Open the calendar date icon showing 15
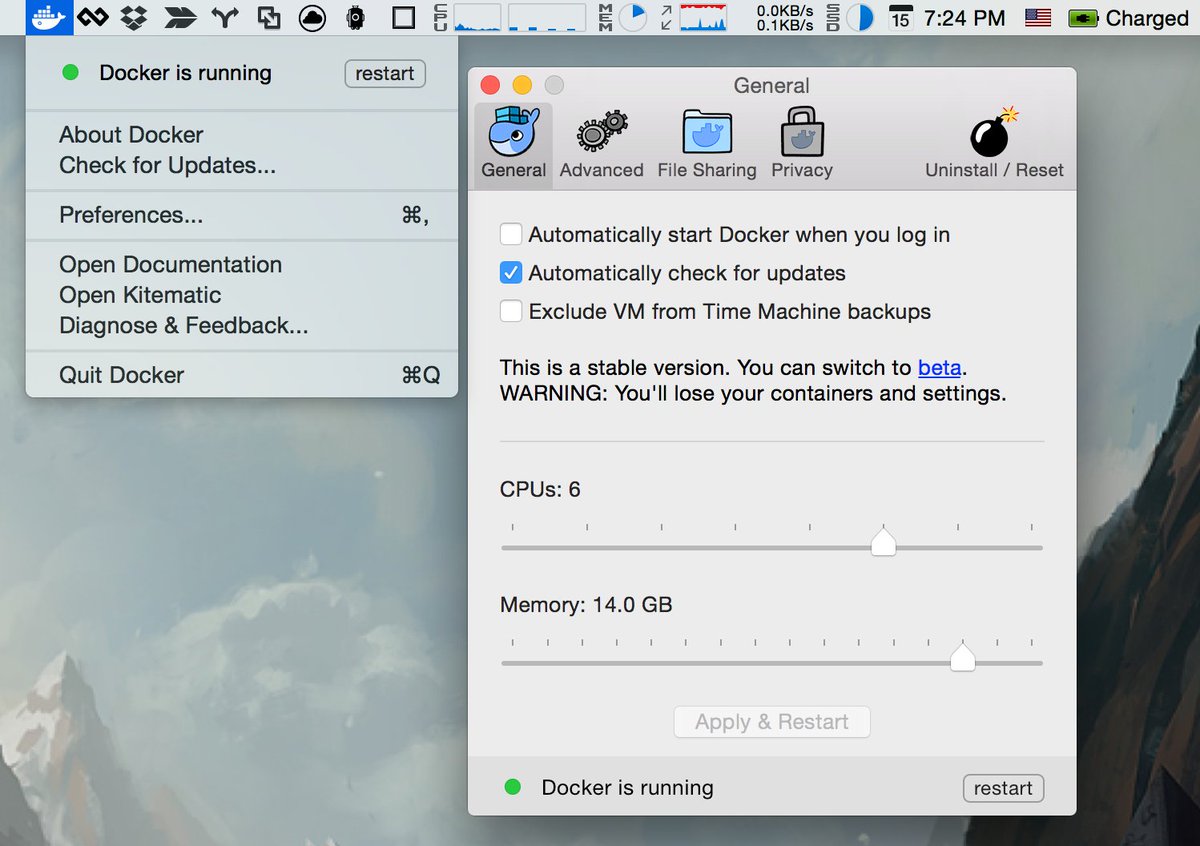 pyautogui.click(x=900, y=17)
